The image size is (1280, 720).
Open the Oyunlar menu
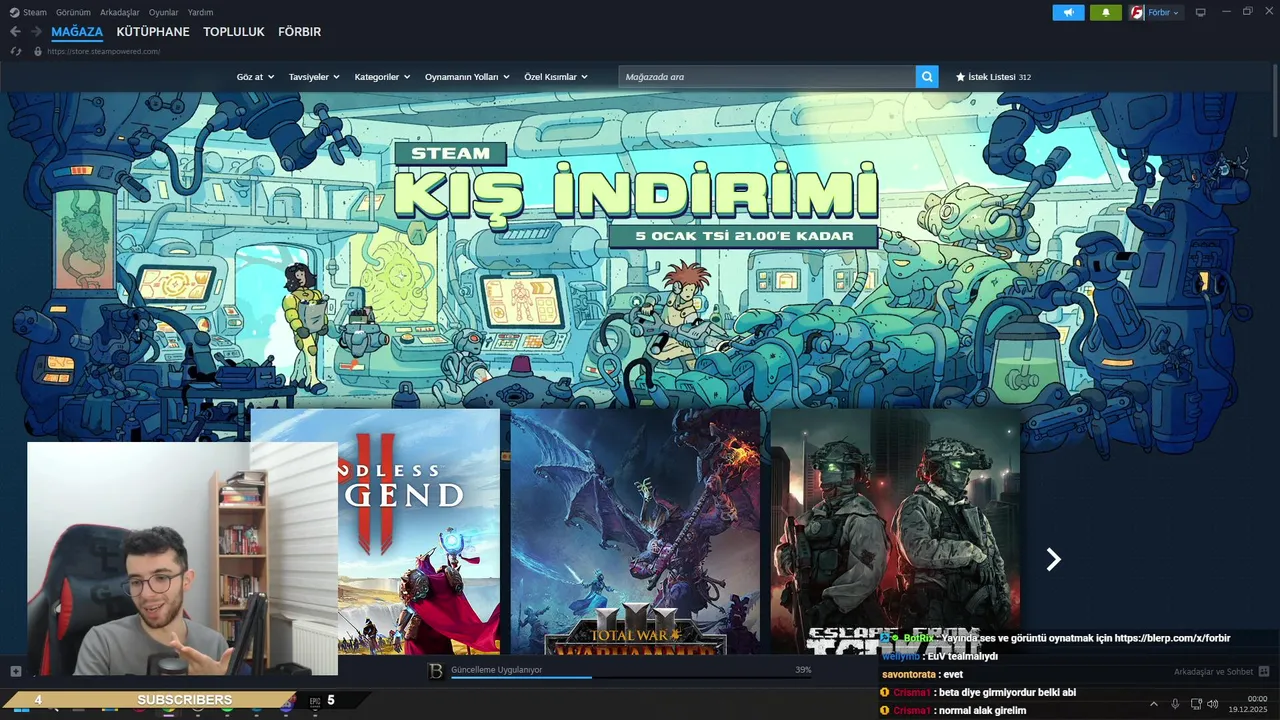(x=164, y=12)
